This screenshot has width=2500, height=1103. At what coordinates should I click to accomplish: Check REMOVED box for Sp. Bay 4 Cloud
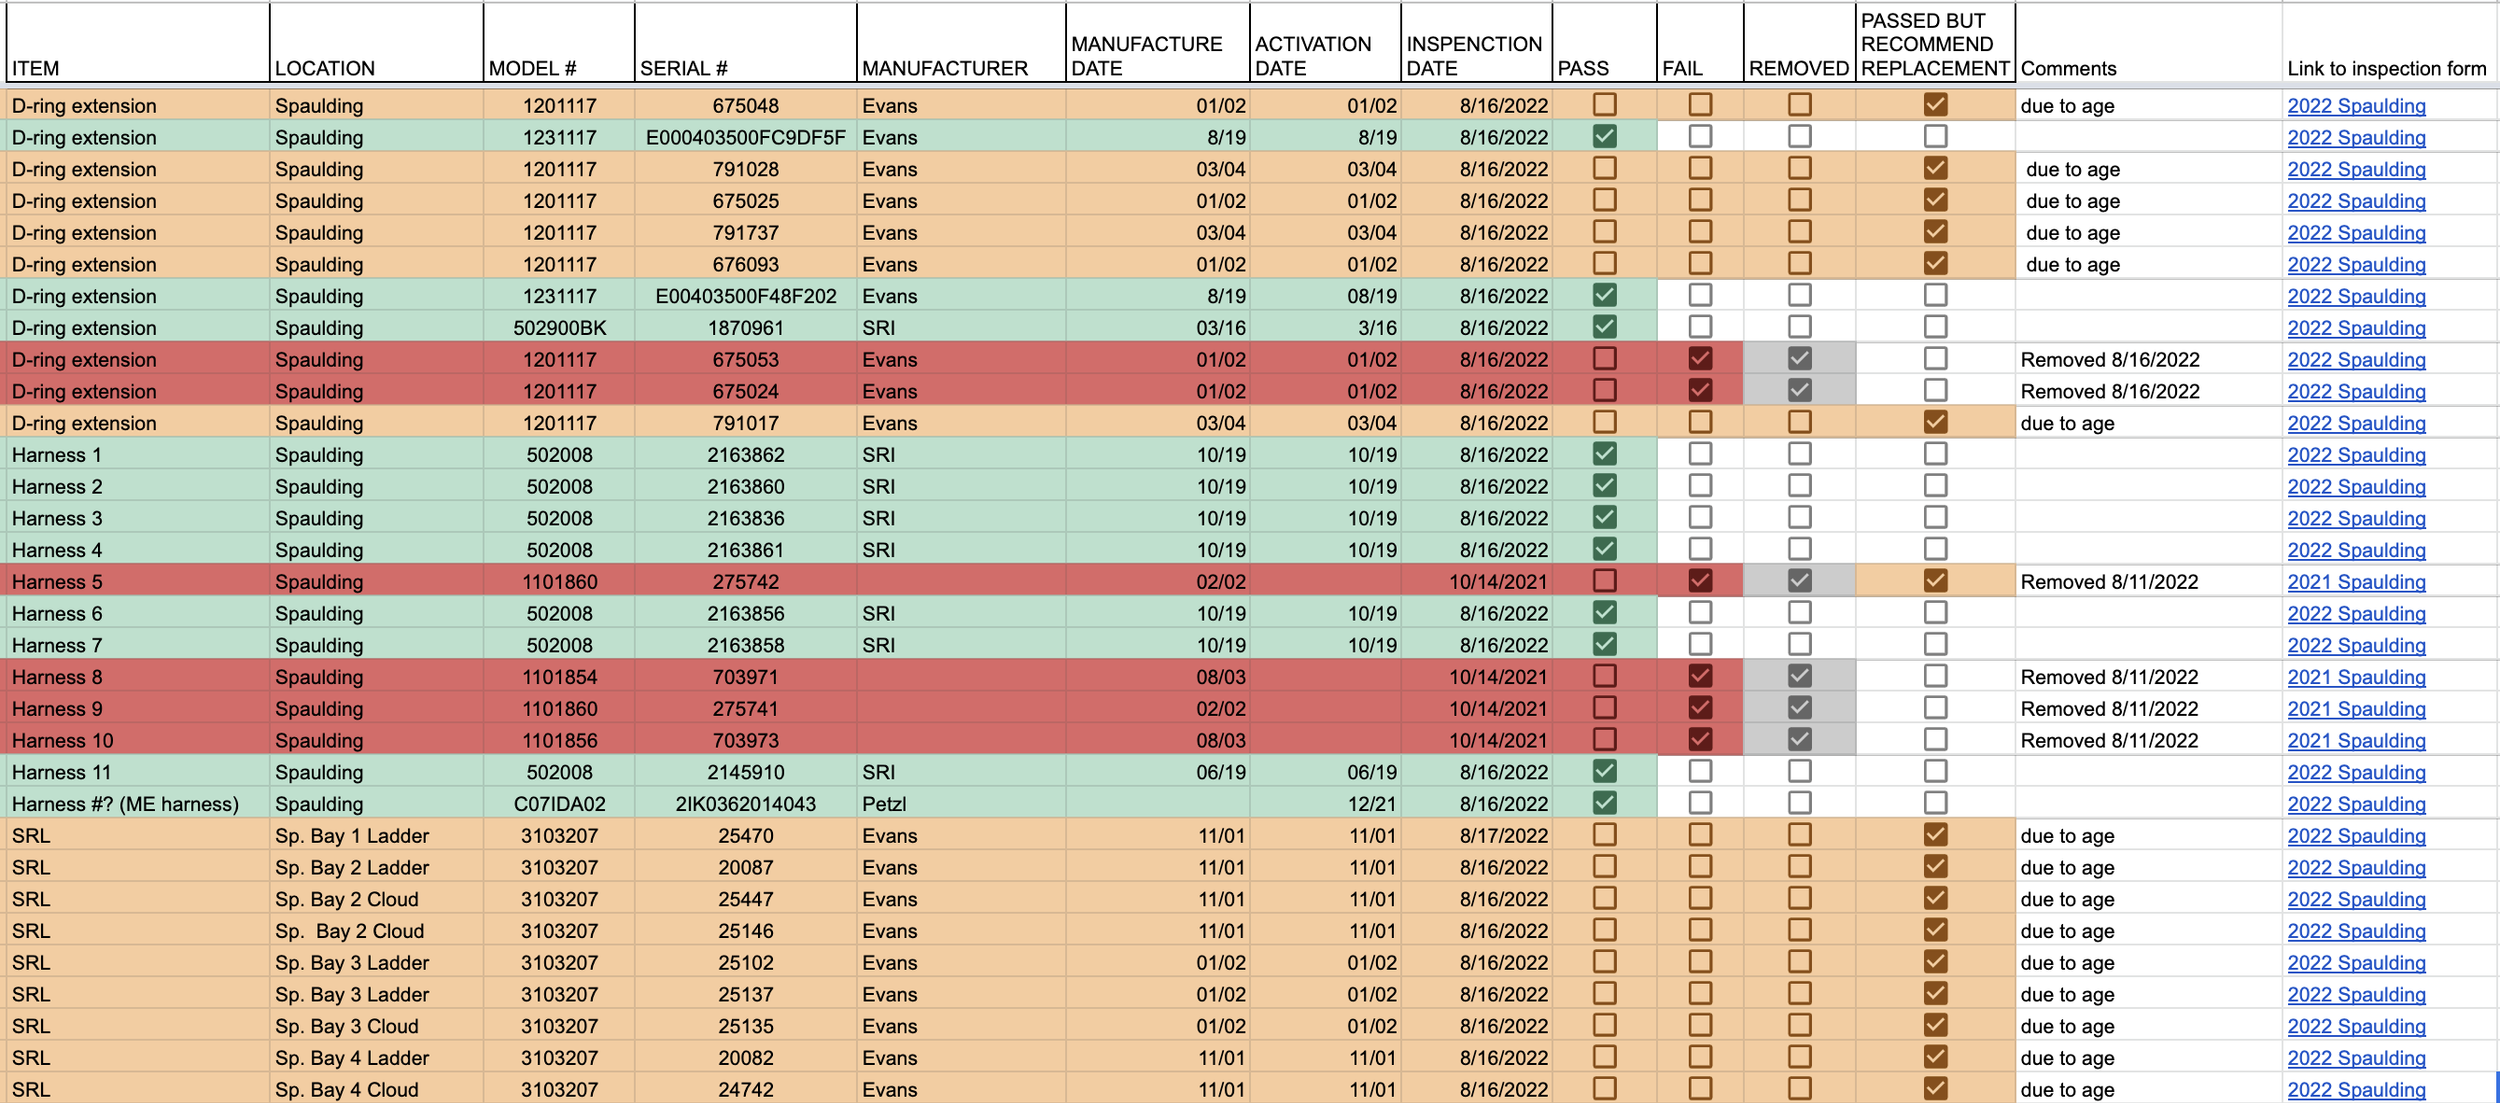click(1799, 1089)
